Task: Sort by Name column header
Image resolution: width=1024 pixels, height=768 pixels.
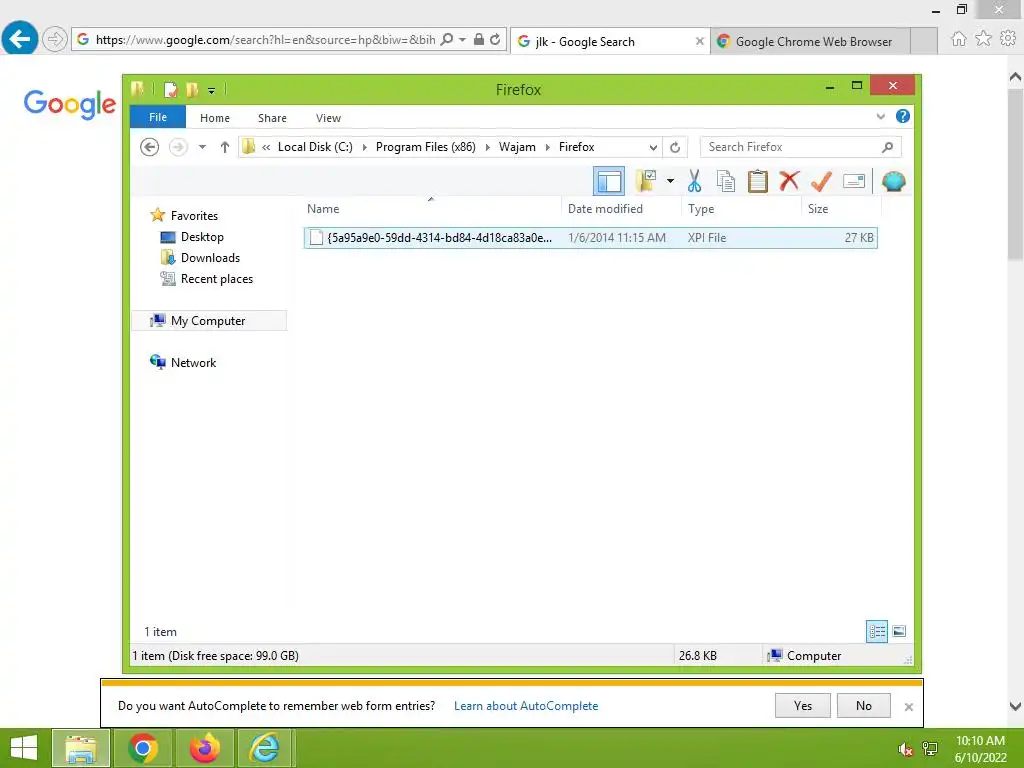Action: pyautogui.click(x=431, y=209)
